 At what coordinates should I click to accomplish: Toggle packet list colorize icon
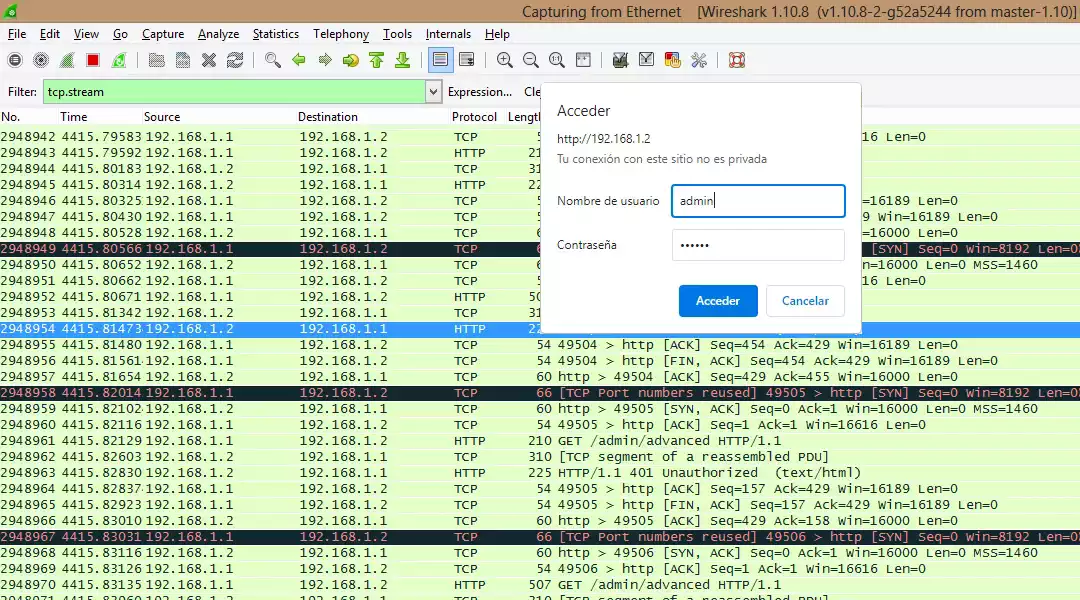point(440,61)
